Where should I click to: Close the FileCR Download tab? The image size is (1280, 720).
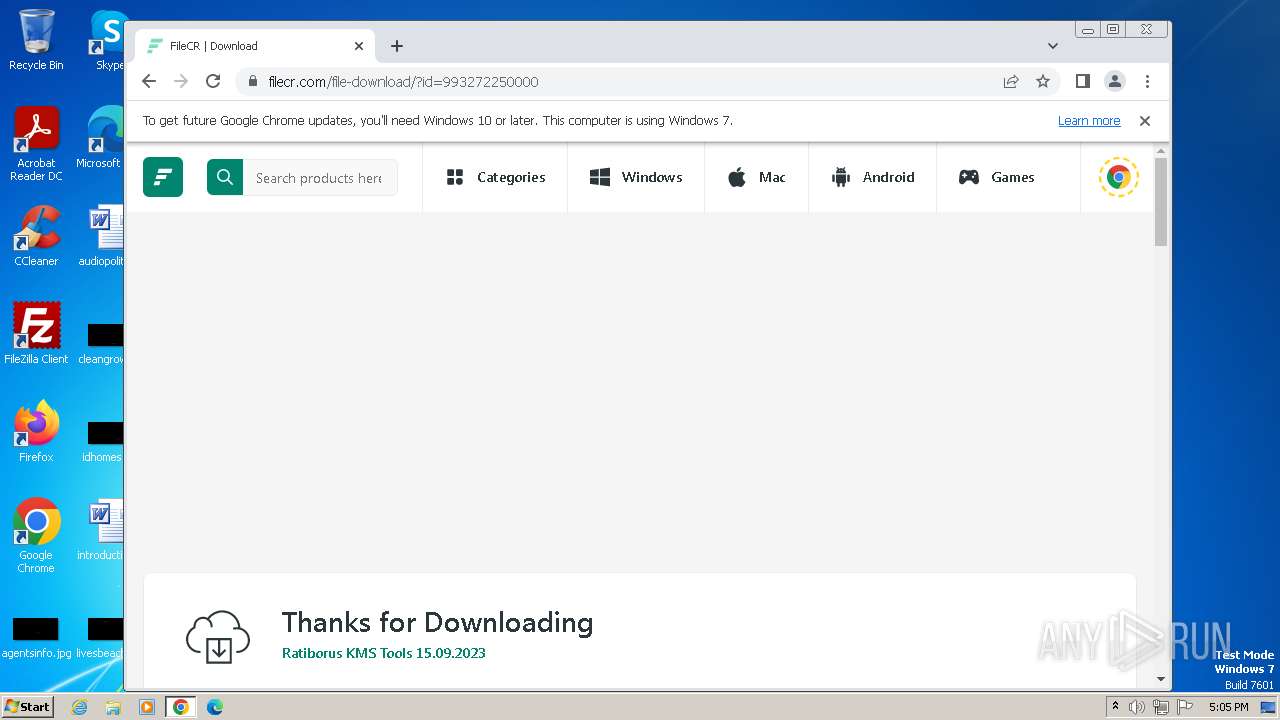click(359, 46)
